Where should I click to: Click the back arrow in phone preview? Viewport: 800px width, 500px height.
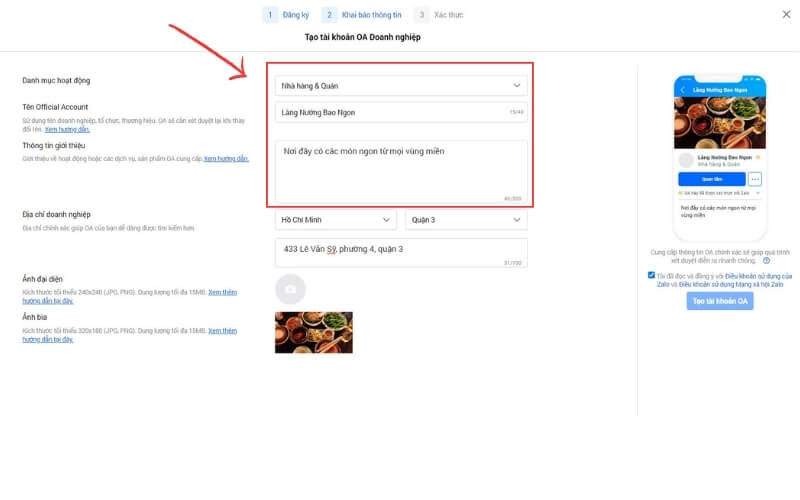(x=683, y=90)
